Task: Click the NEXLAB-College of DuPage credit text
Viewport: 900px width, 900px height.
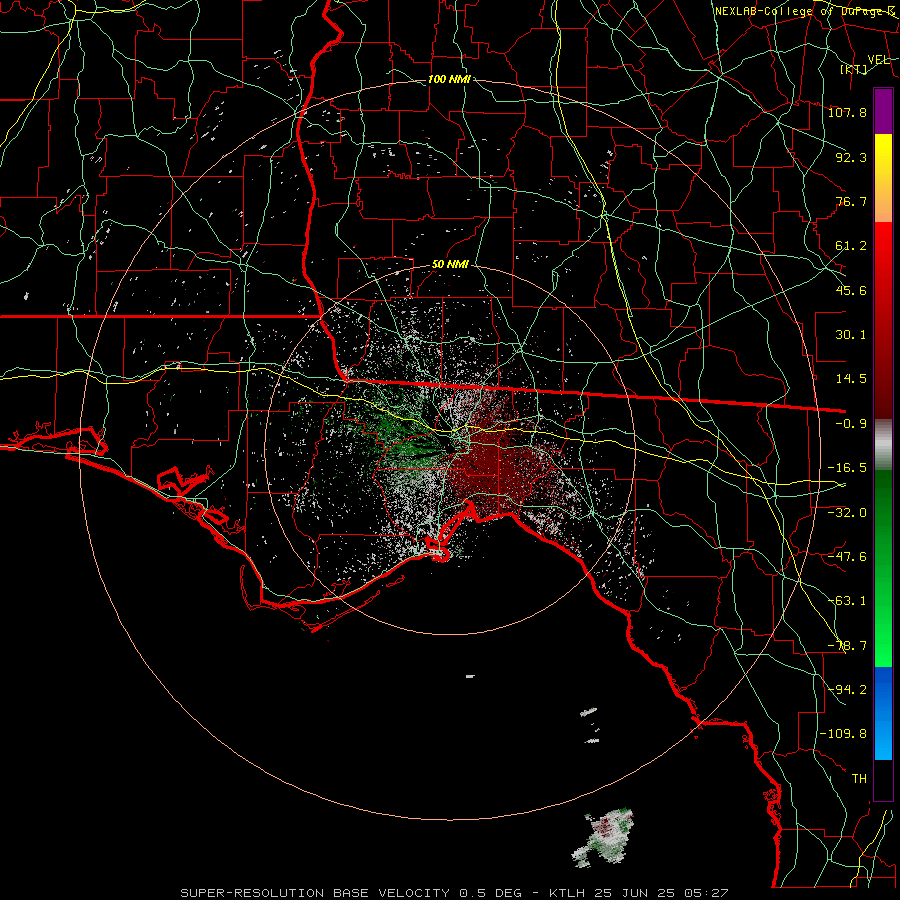Action: point(805,11)
